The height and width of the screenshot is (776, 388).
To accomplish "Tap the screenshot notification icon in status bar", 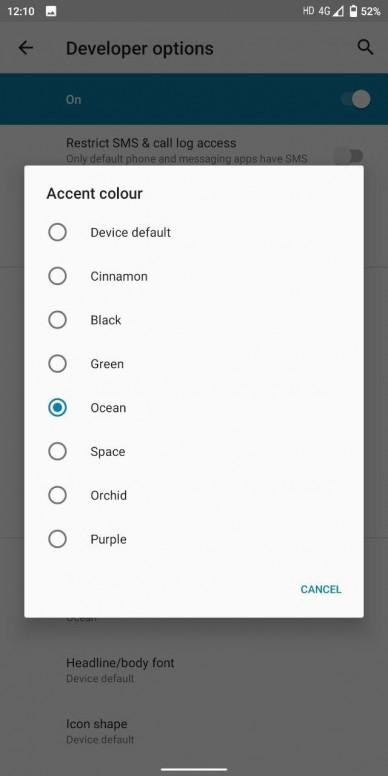I will [x=51, y=11].
